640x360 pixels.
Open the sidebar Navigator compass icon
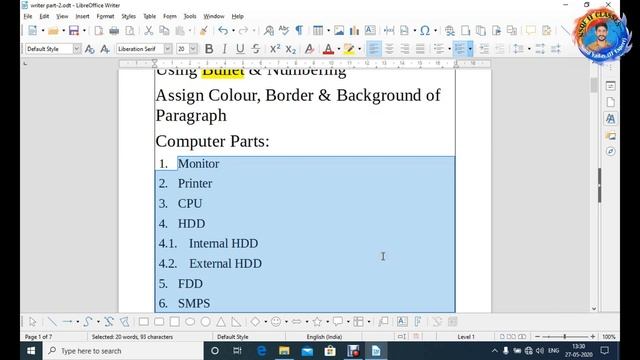pos(611,151)
